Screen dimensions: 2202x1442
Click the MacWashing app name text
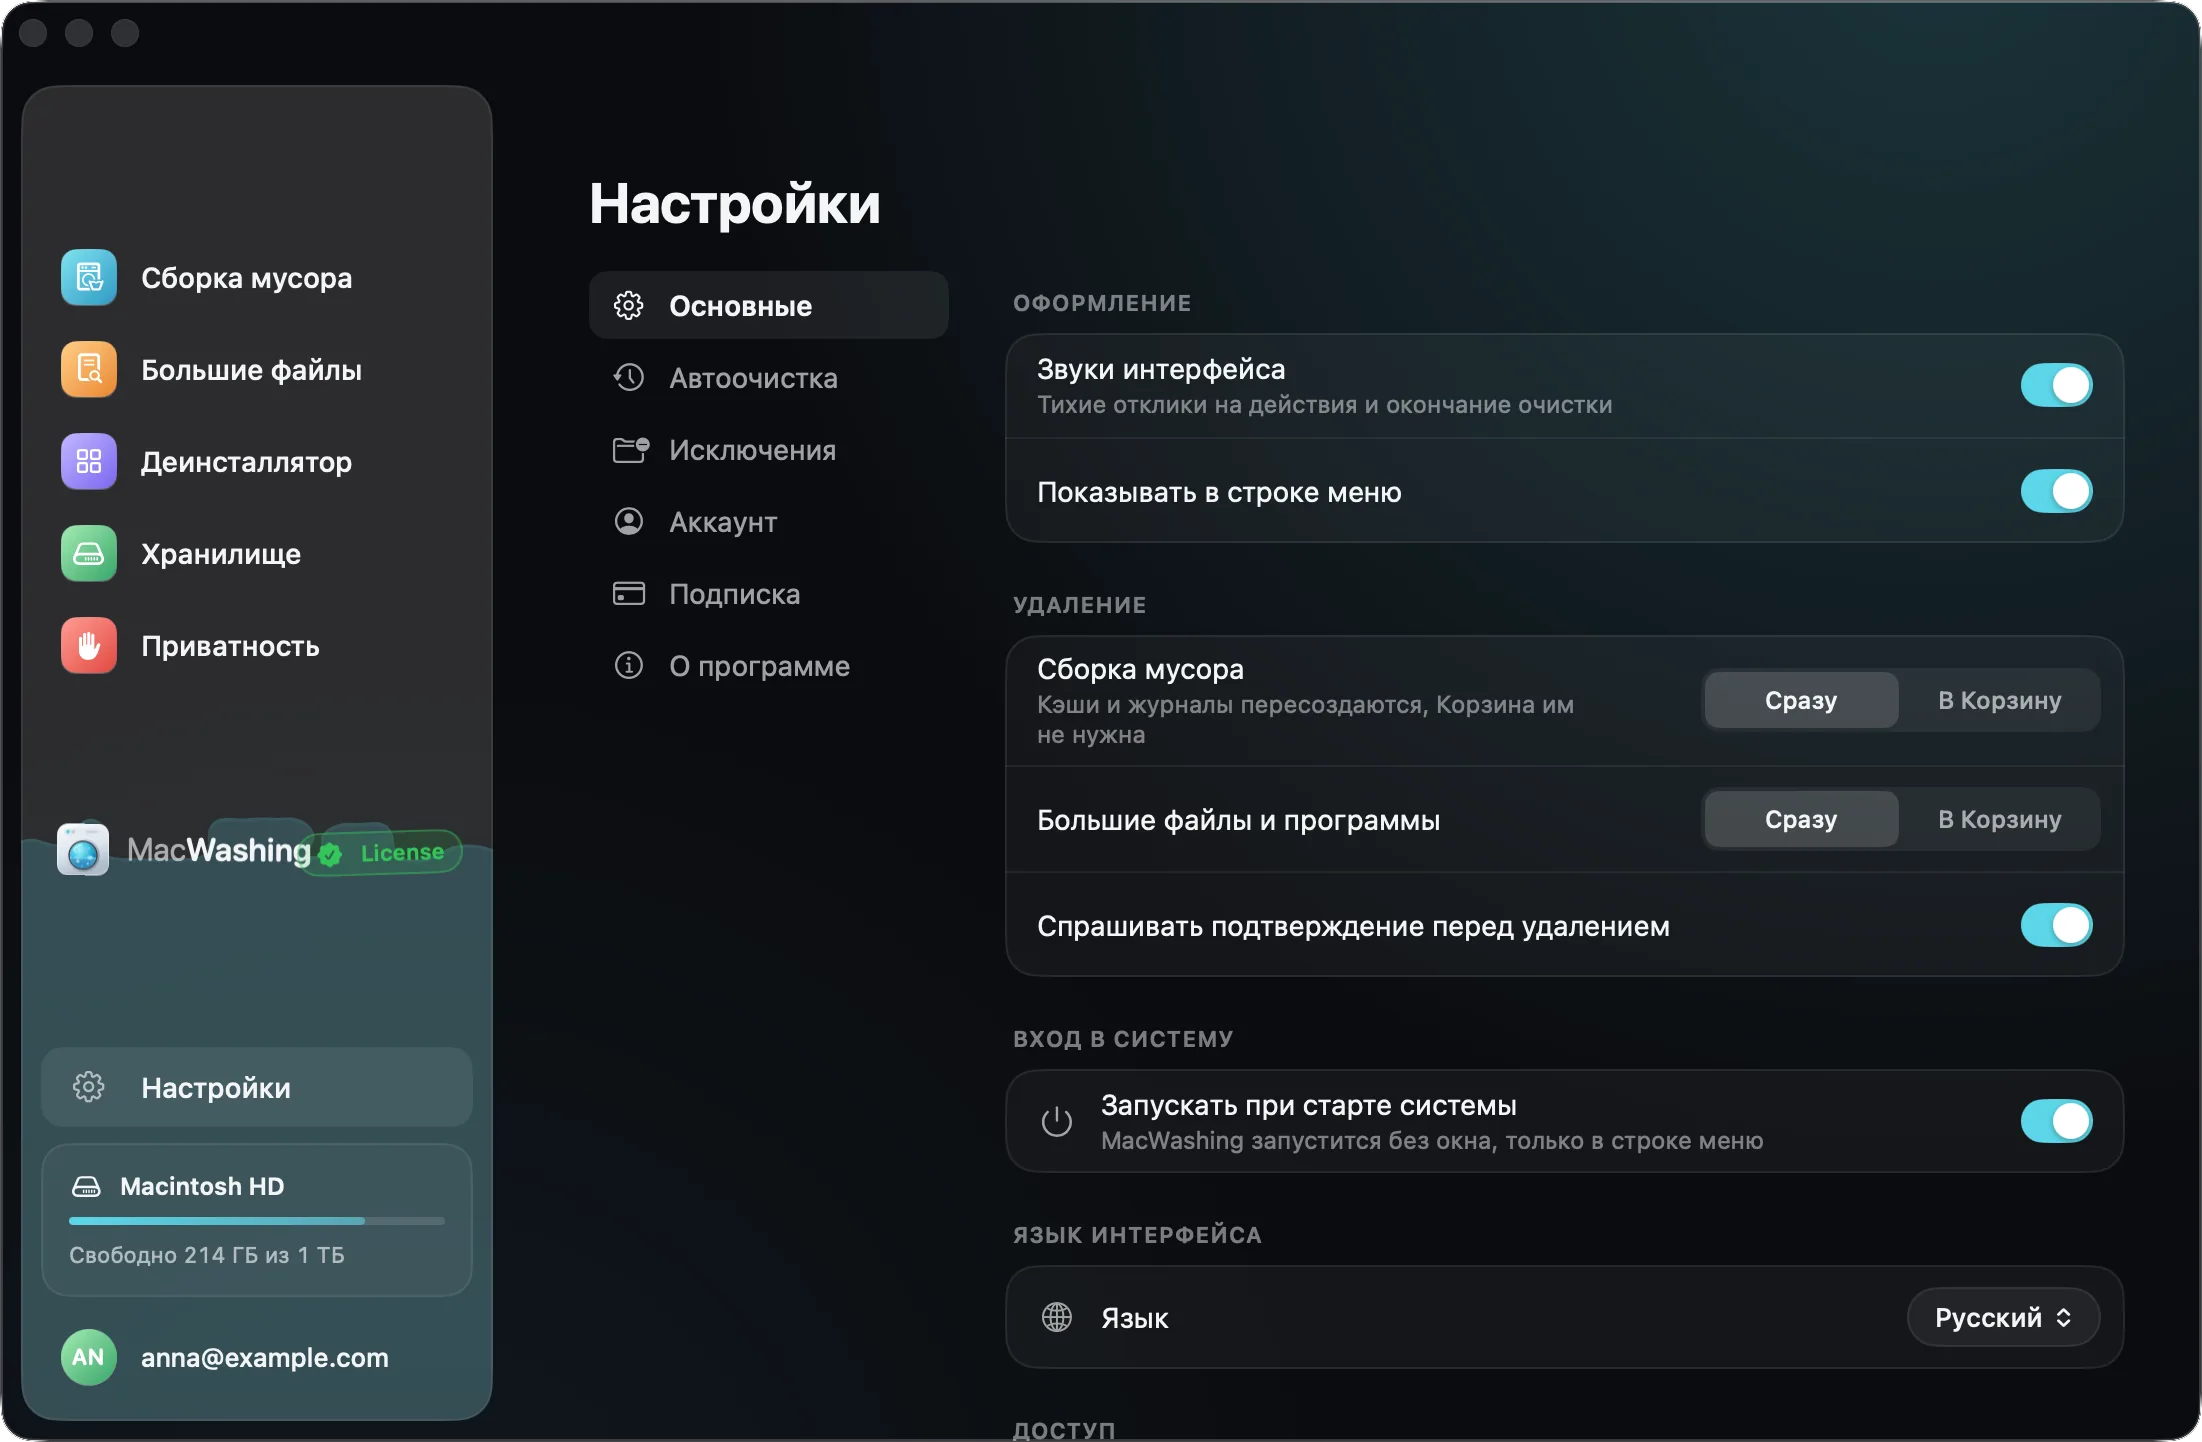pos(219,850)
